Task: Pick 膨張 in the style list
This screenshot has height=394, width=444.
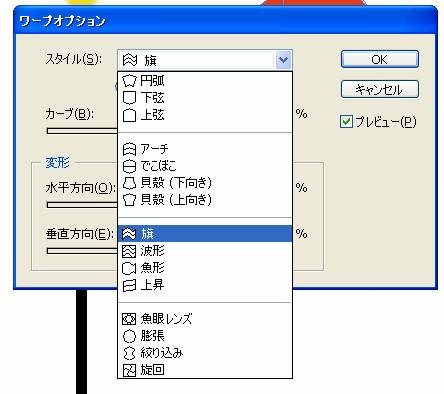Action: [205, 336]
